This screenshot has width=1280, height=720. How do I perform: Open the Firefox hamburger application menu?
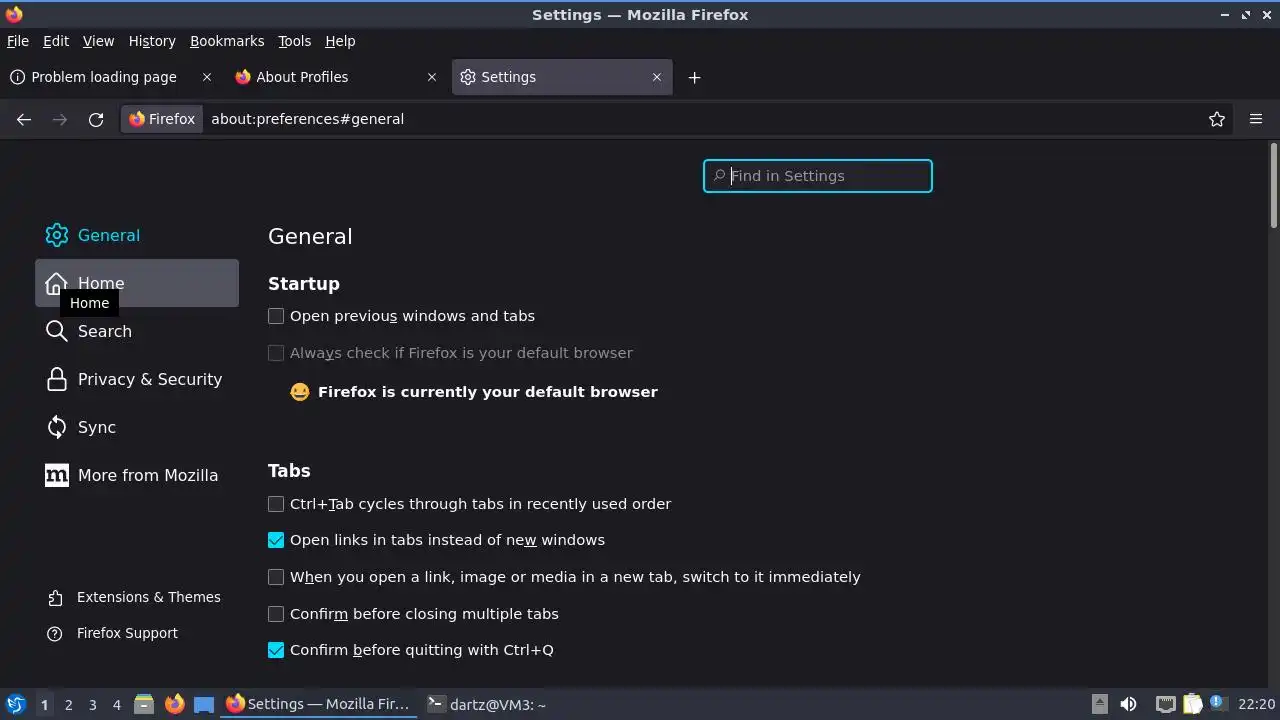coord(1256,119)
